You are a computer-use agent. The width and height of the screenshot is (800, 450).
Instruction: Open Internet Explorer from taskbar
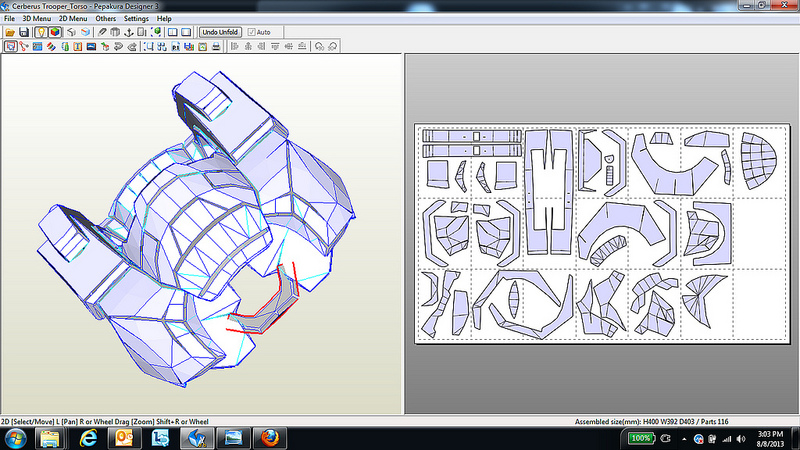pyautogui.click(x=88, y=438)
